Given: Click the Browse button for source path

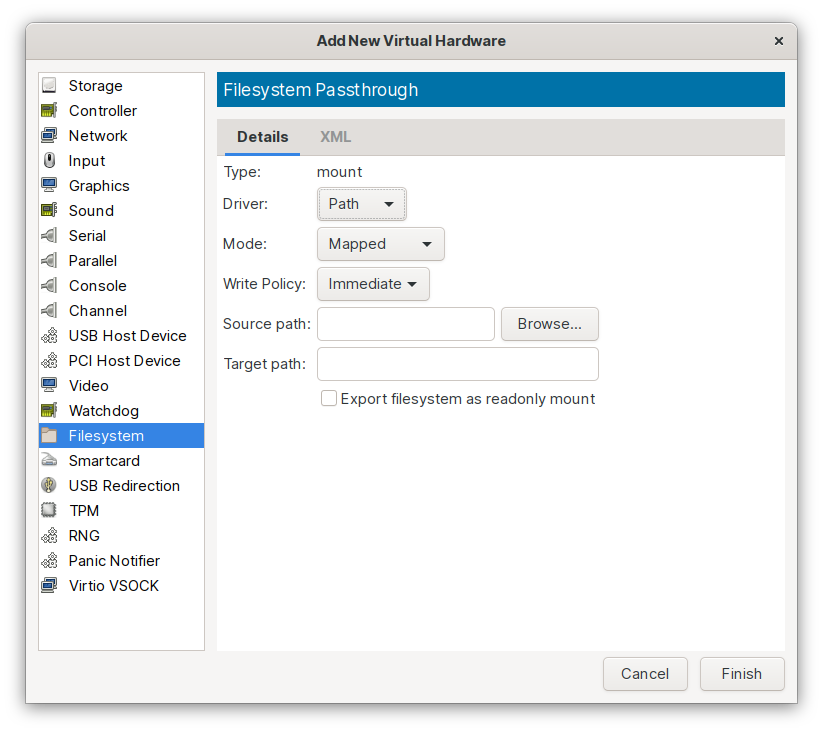Looking at the screenshot, I should 549,323.
